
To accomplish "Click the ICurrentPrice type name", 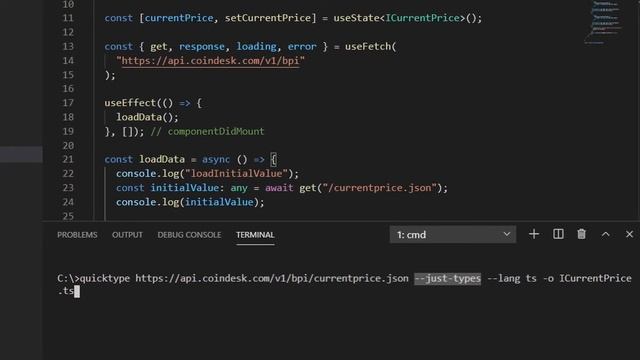I will click(x=422, y=18).
